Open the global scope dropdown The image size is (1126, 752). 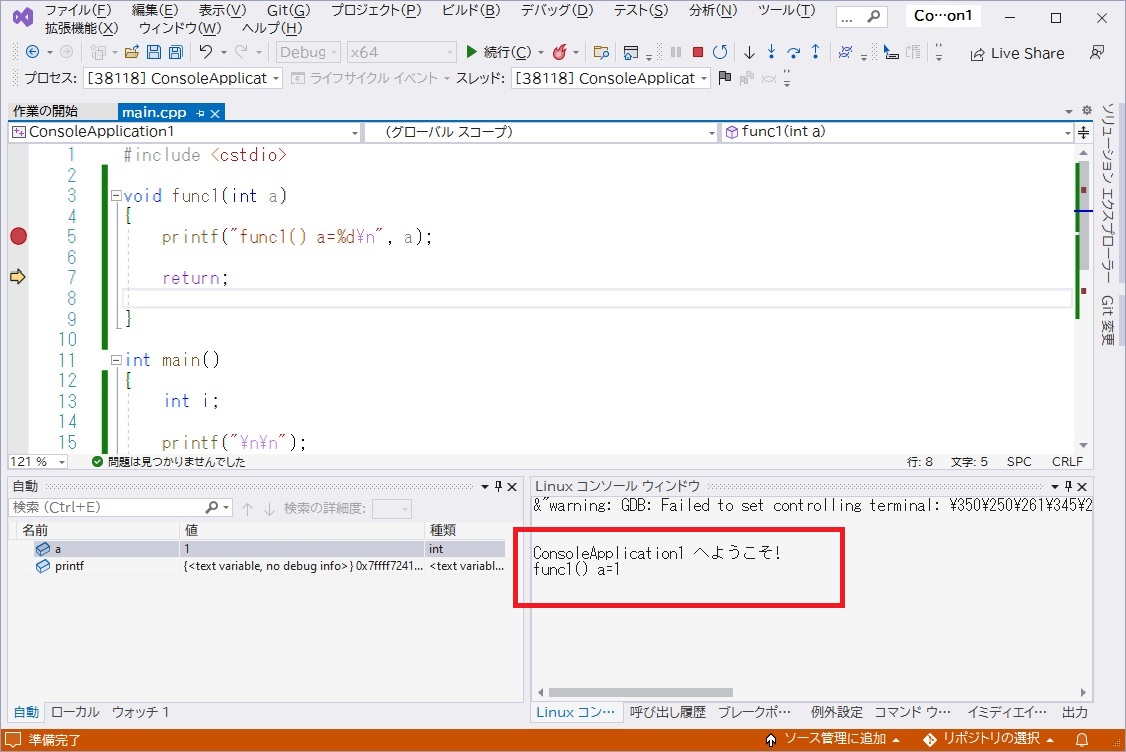[541, 132]
